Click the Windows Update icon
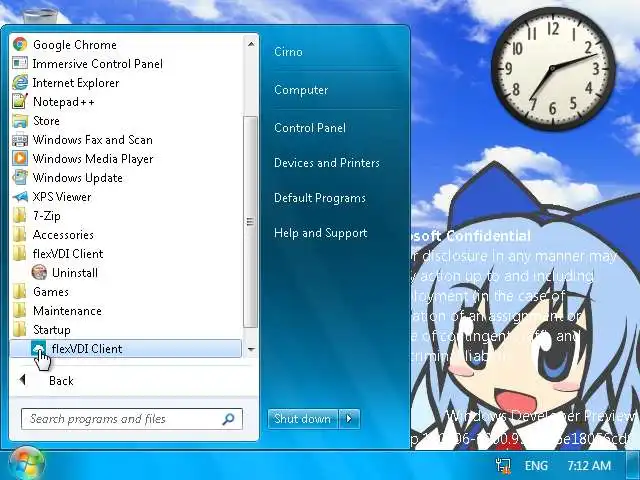Screen dimensions: 640x480 click(20, 178)
